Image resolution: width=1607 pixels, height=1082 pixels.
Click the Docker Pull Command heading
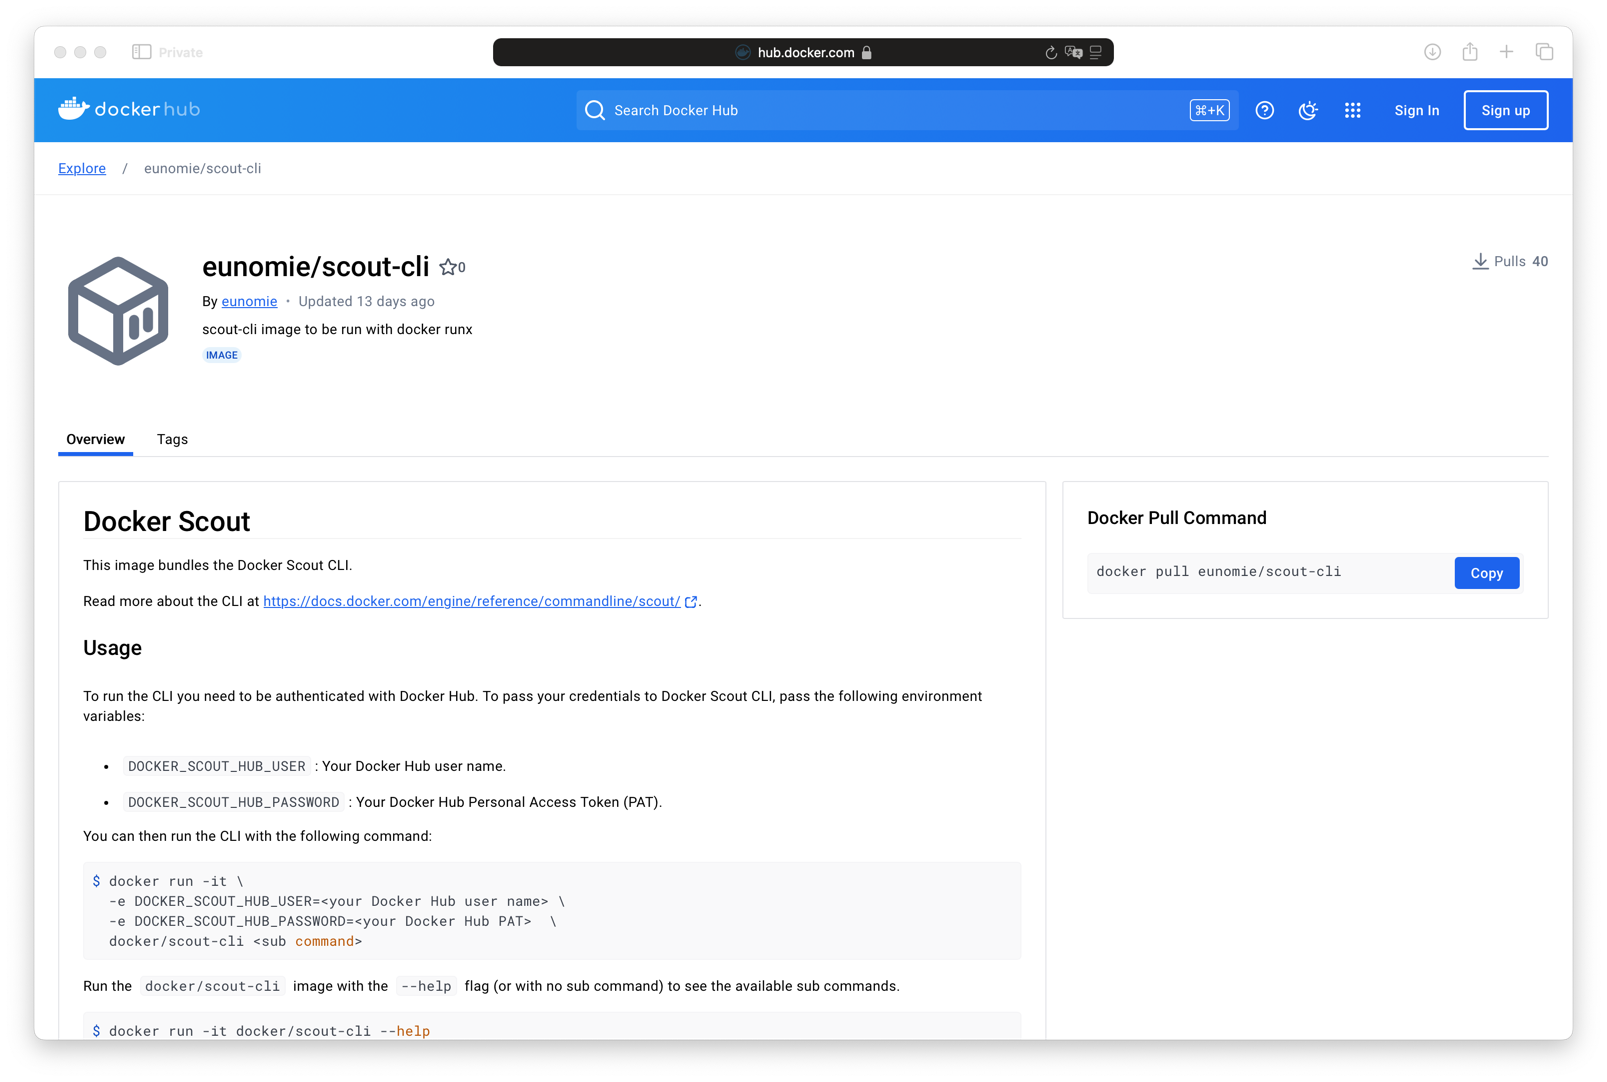1177,518
